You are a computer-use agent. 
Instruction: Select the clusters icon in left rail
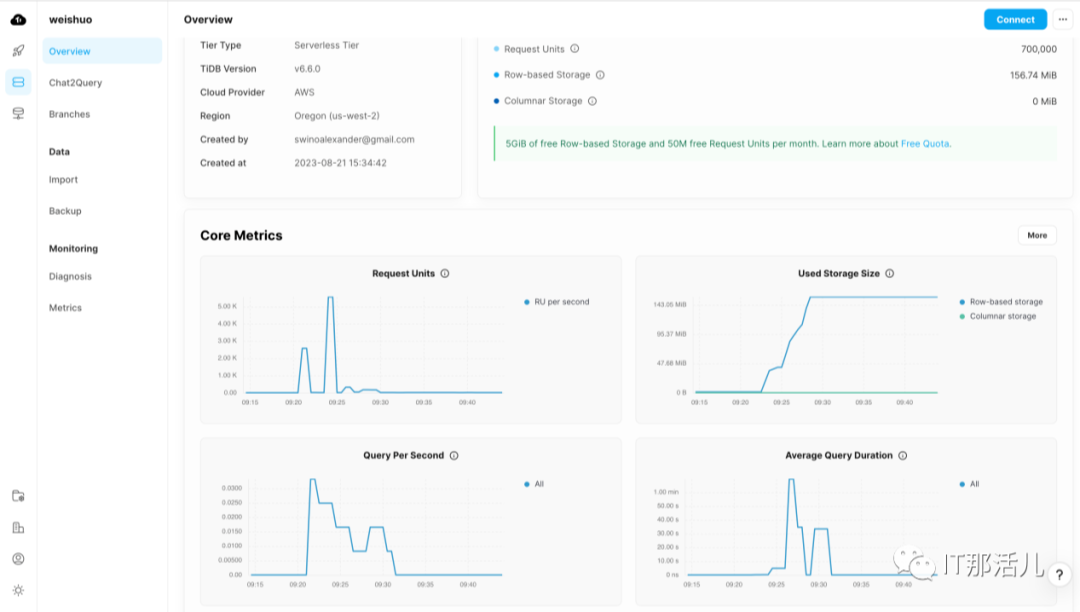click(18, 82)
